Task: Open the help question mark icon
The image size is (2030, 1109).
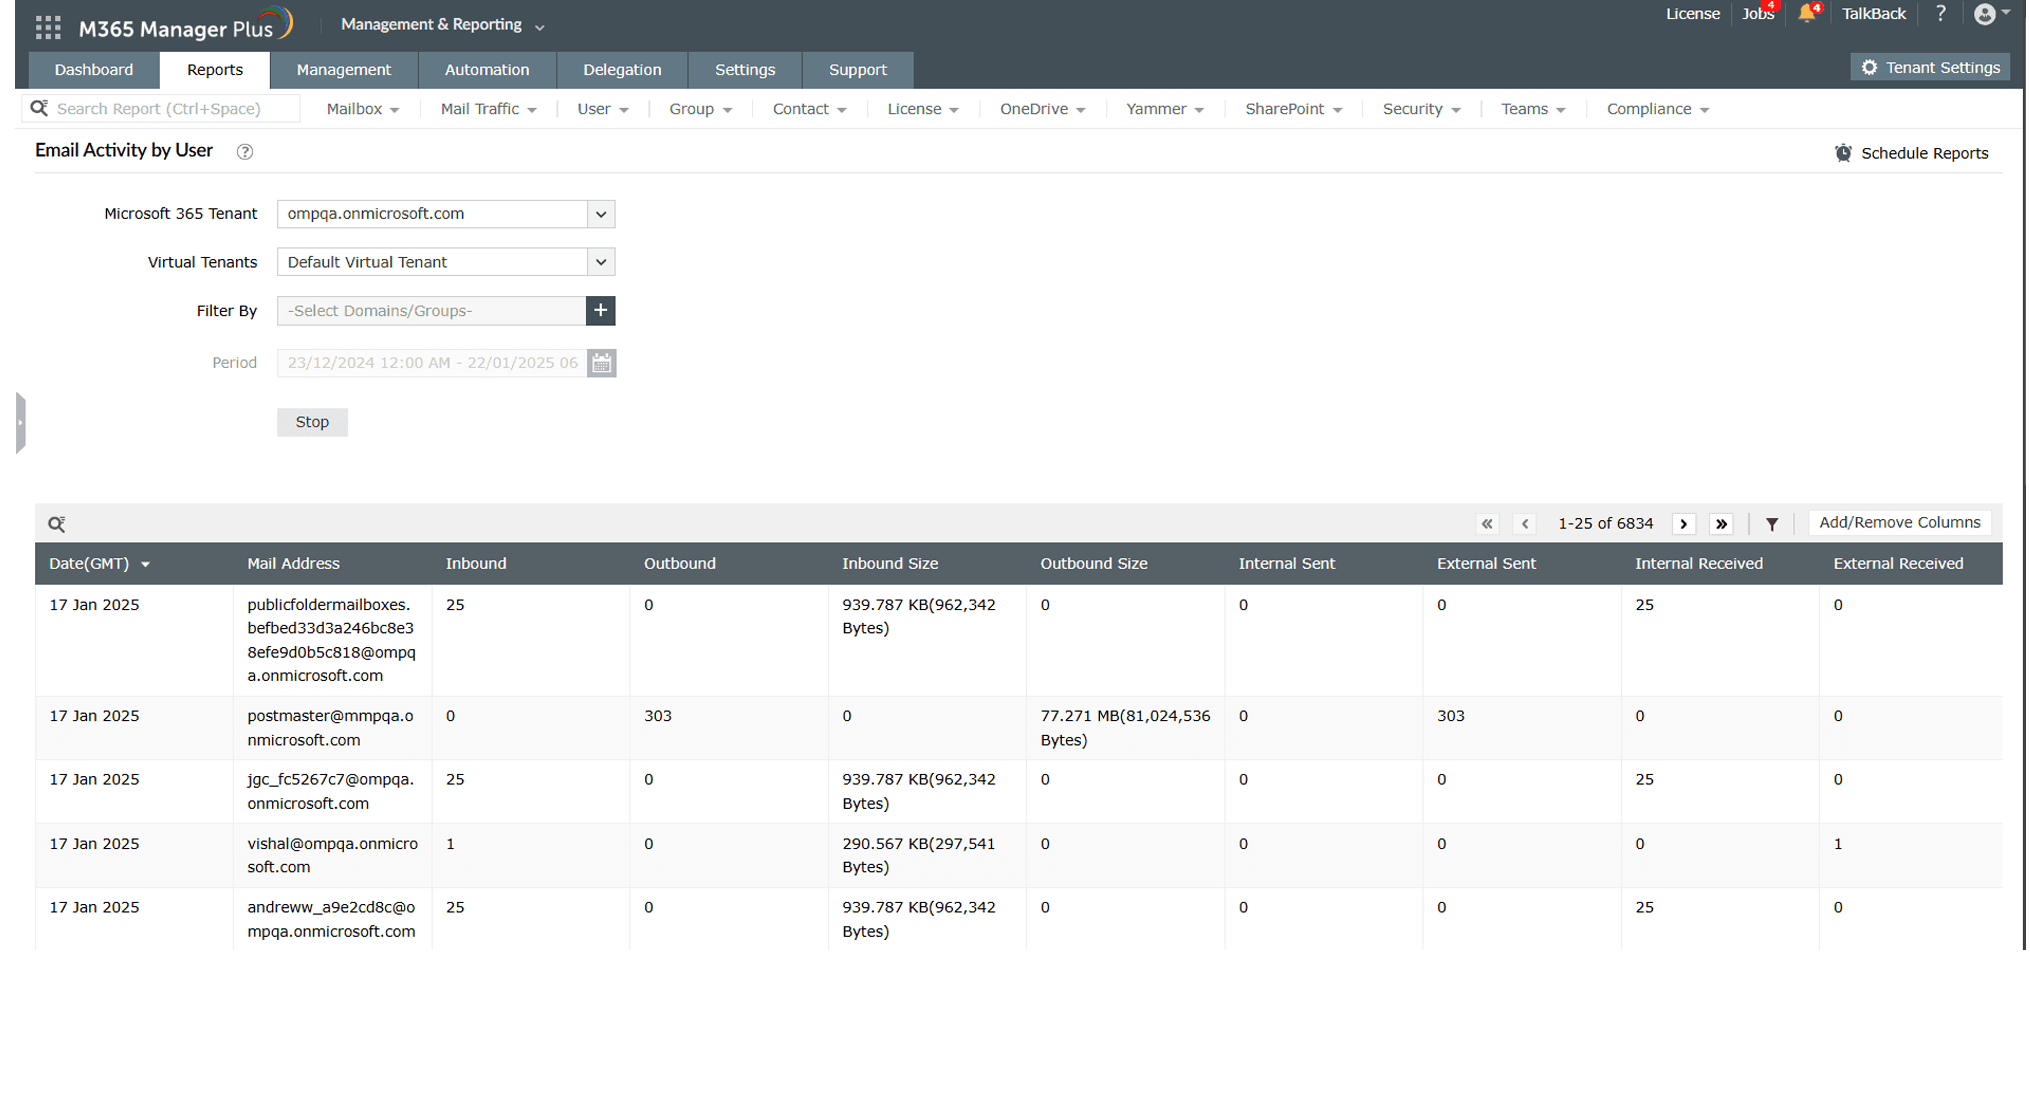Action: 1940,14
